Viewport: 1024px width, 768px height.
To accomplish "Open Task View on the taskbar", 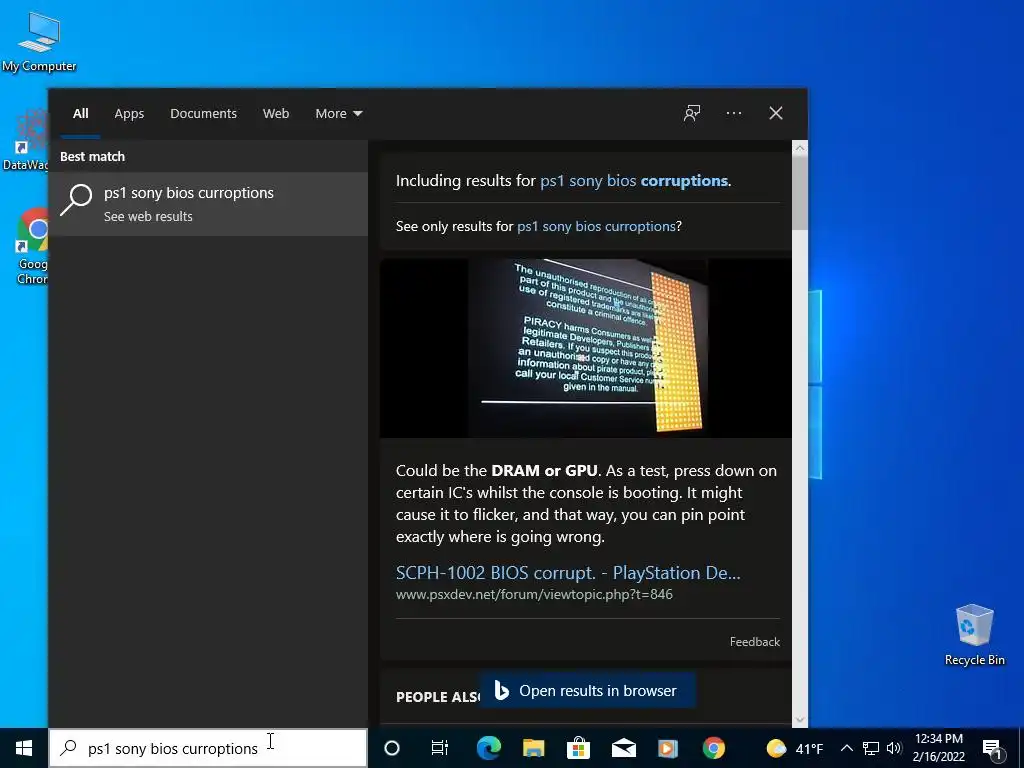I will pos(440,748).
